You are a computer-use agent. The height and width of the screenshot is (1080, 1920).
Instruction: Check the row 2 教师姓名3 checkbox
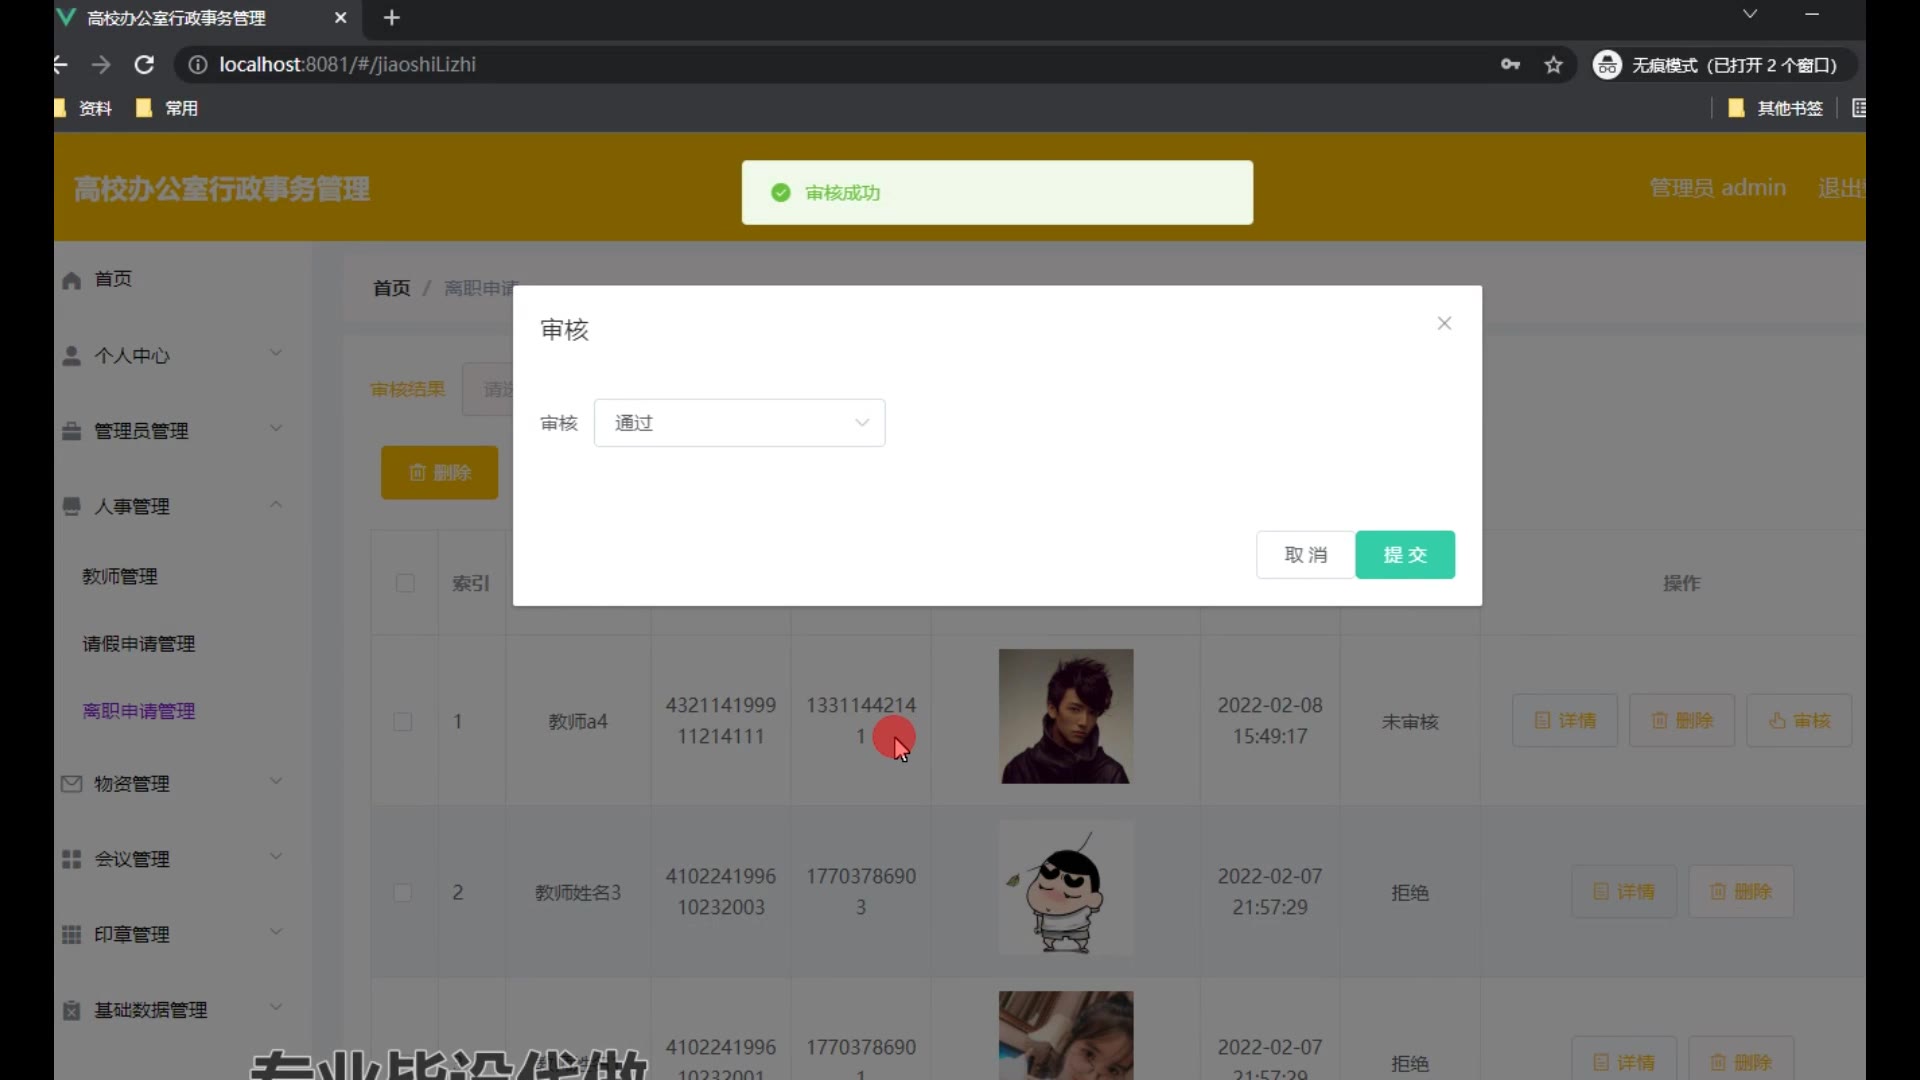[403, 893]
